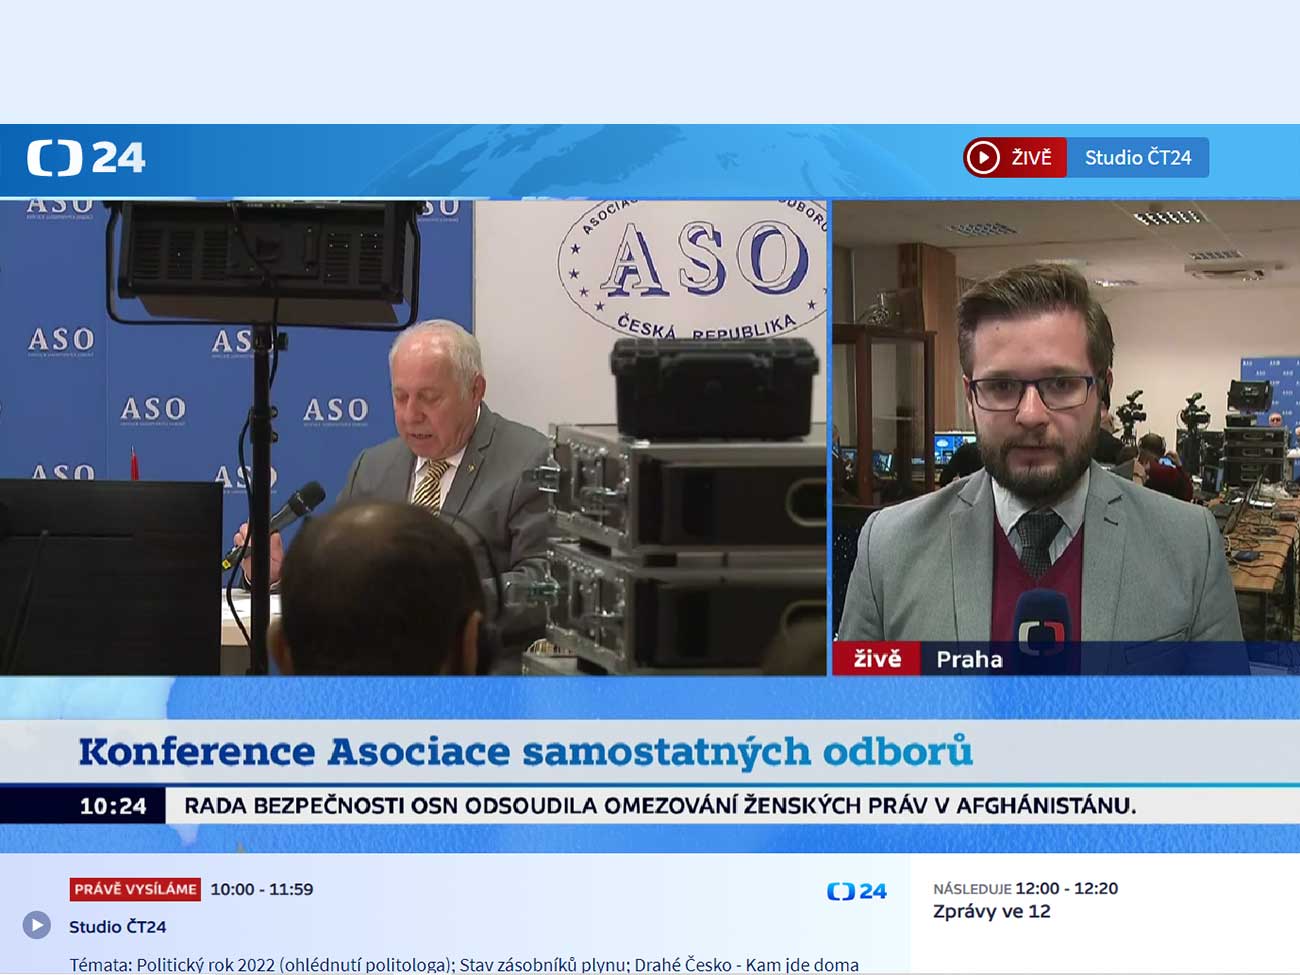Click the small ČT24 channel logo

pos(857,891)
